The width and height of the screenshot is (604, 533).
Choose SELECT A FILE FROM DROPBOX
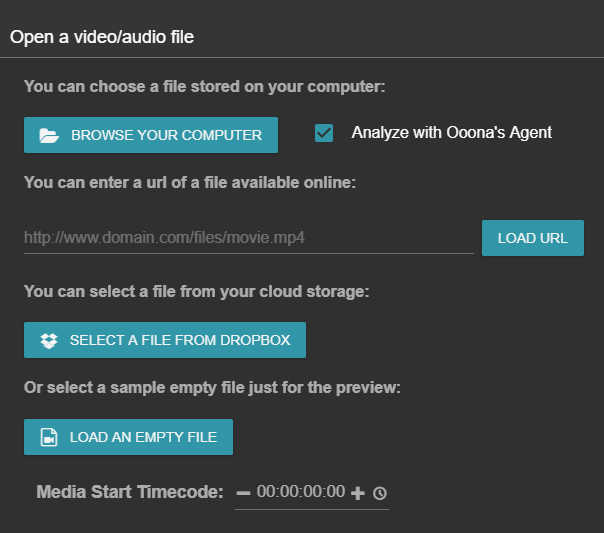click(x=165, y=340)
